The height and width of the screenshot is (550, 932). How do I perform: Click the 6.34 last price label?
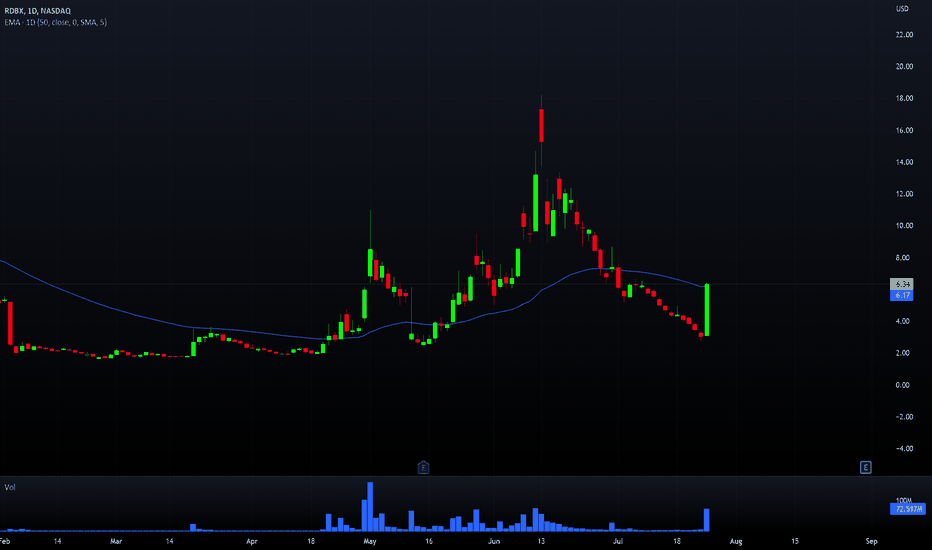(x=902, y=284)
